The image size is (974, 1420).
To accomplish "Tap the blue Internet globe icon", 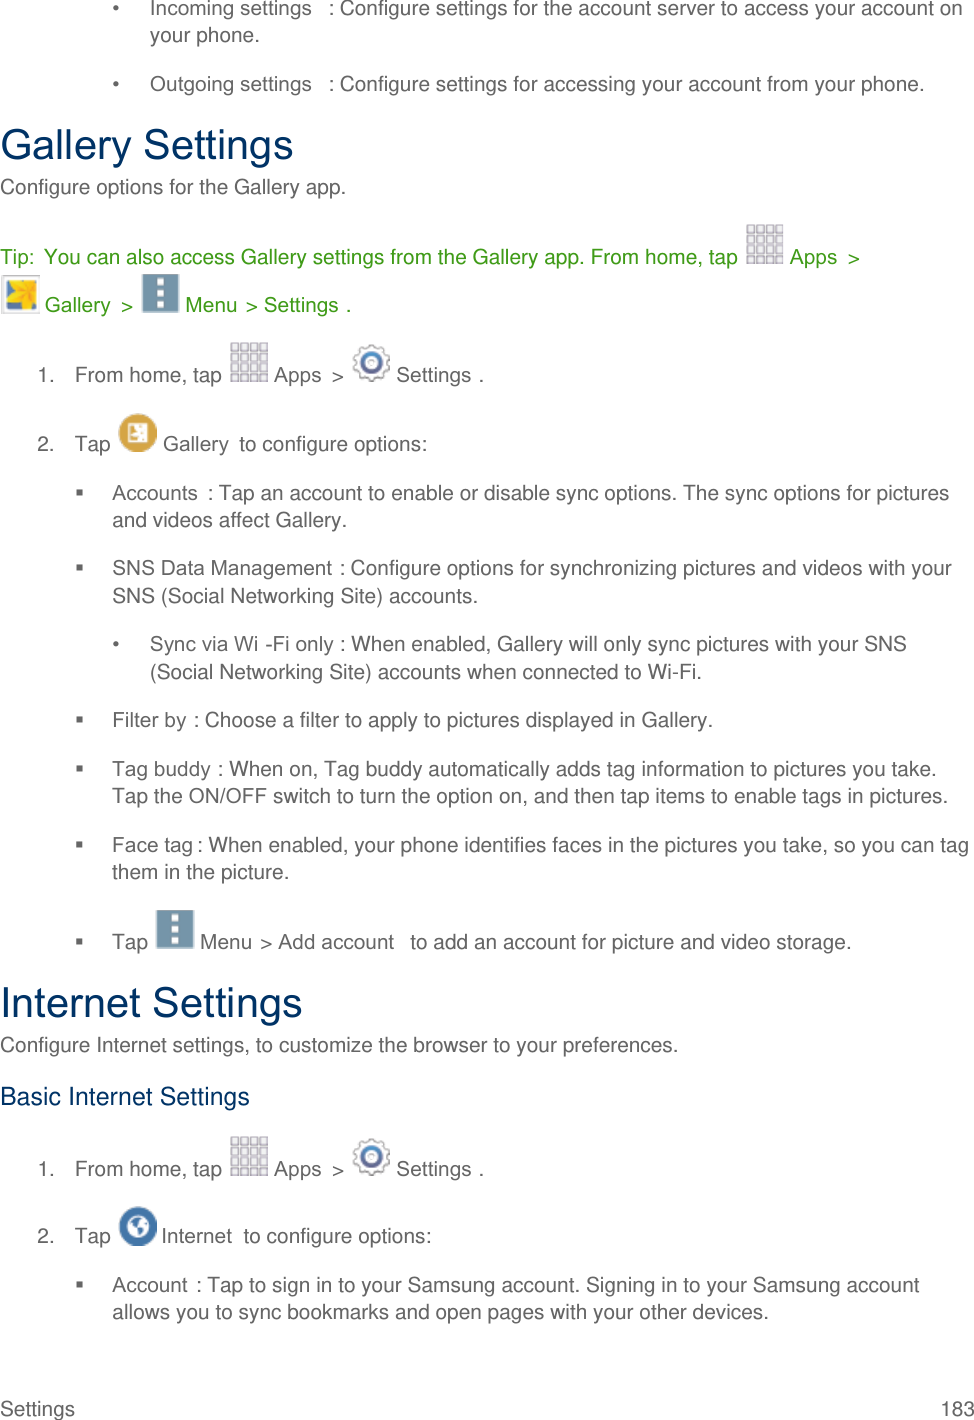I will click(x=138, y=1226).
